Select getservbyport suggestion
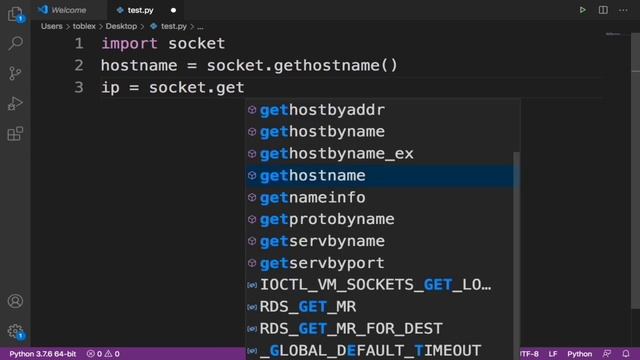The image size is (640, 360). coord(380,263)
